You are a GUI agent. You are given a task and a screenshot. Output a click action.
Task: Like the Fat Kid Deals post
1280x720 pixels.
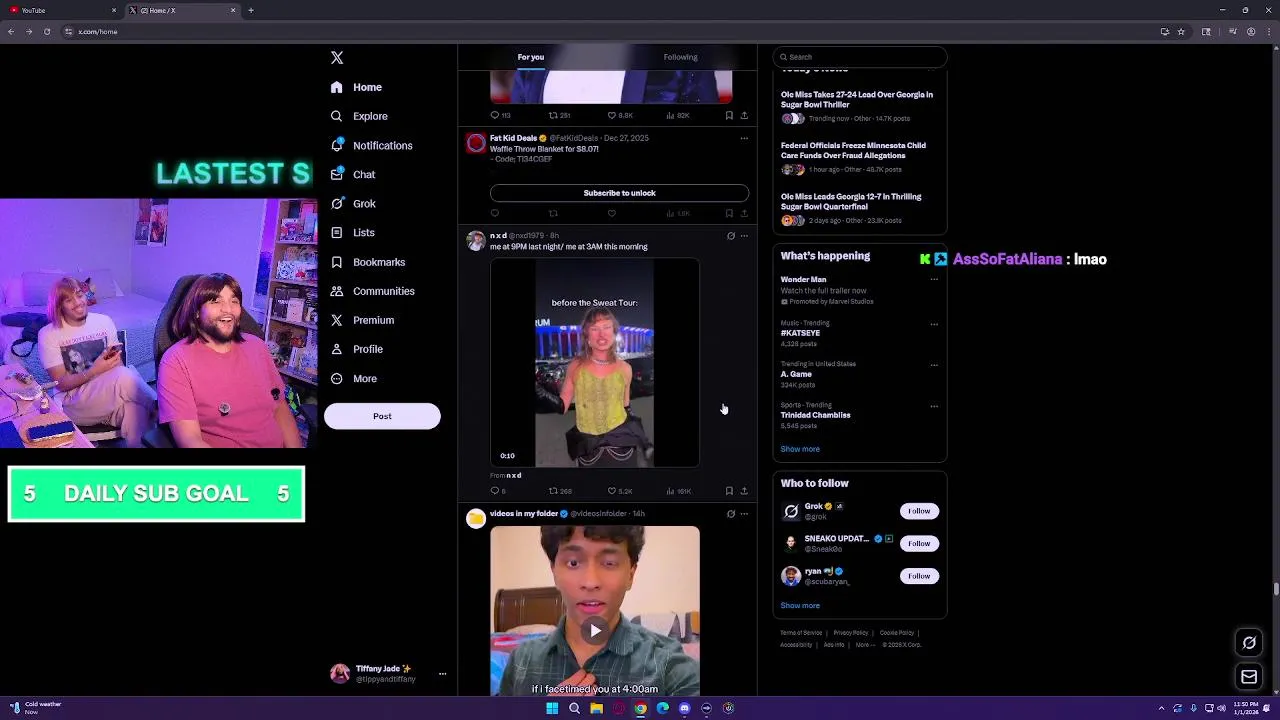click(x=612, y=213)
